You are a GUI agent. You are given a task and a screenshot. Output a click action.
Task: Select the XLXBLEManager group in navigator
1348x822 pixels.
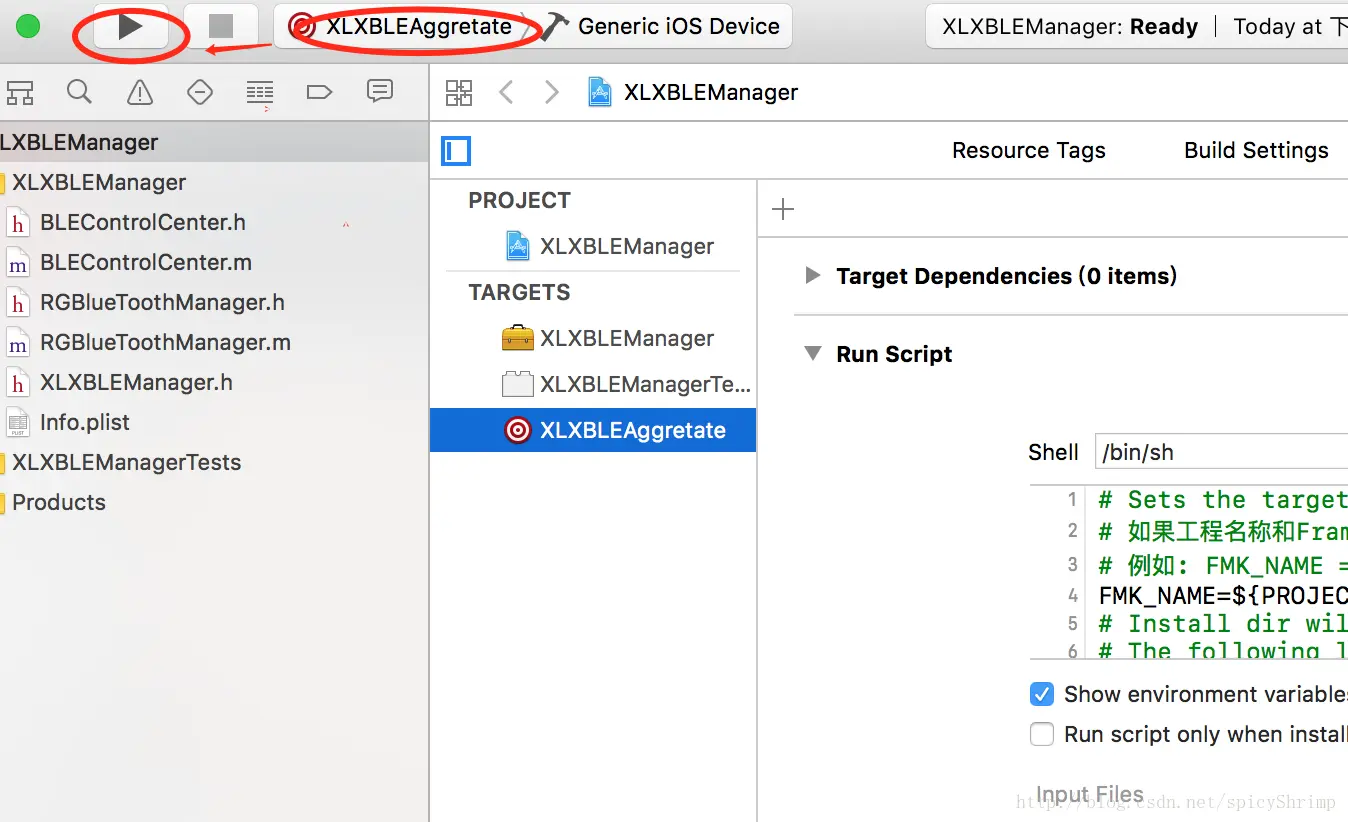pos(98,182)
